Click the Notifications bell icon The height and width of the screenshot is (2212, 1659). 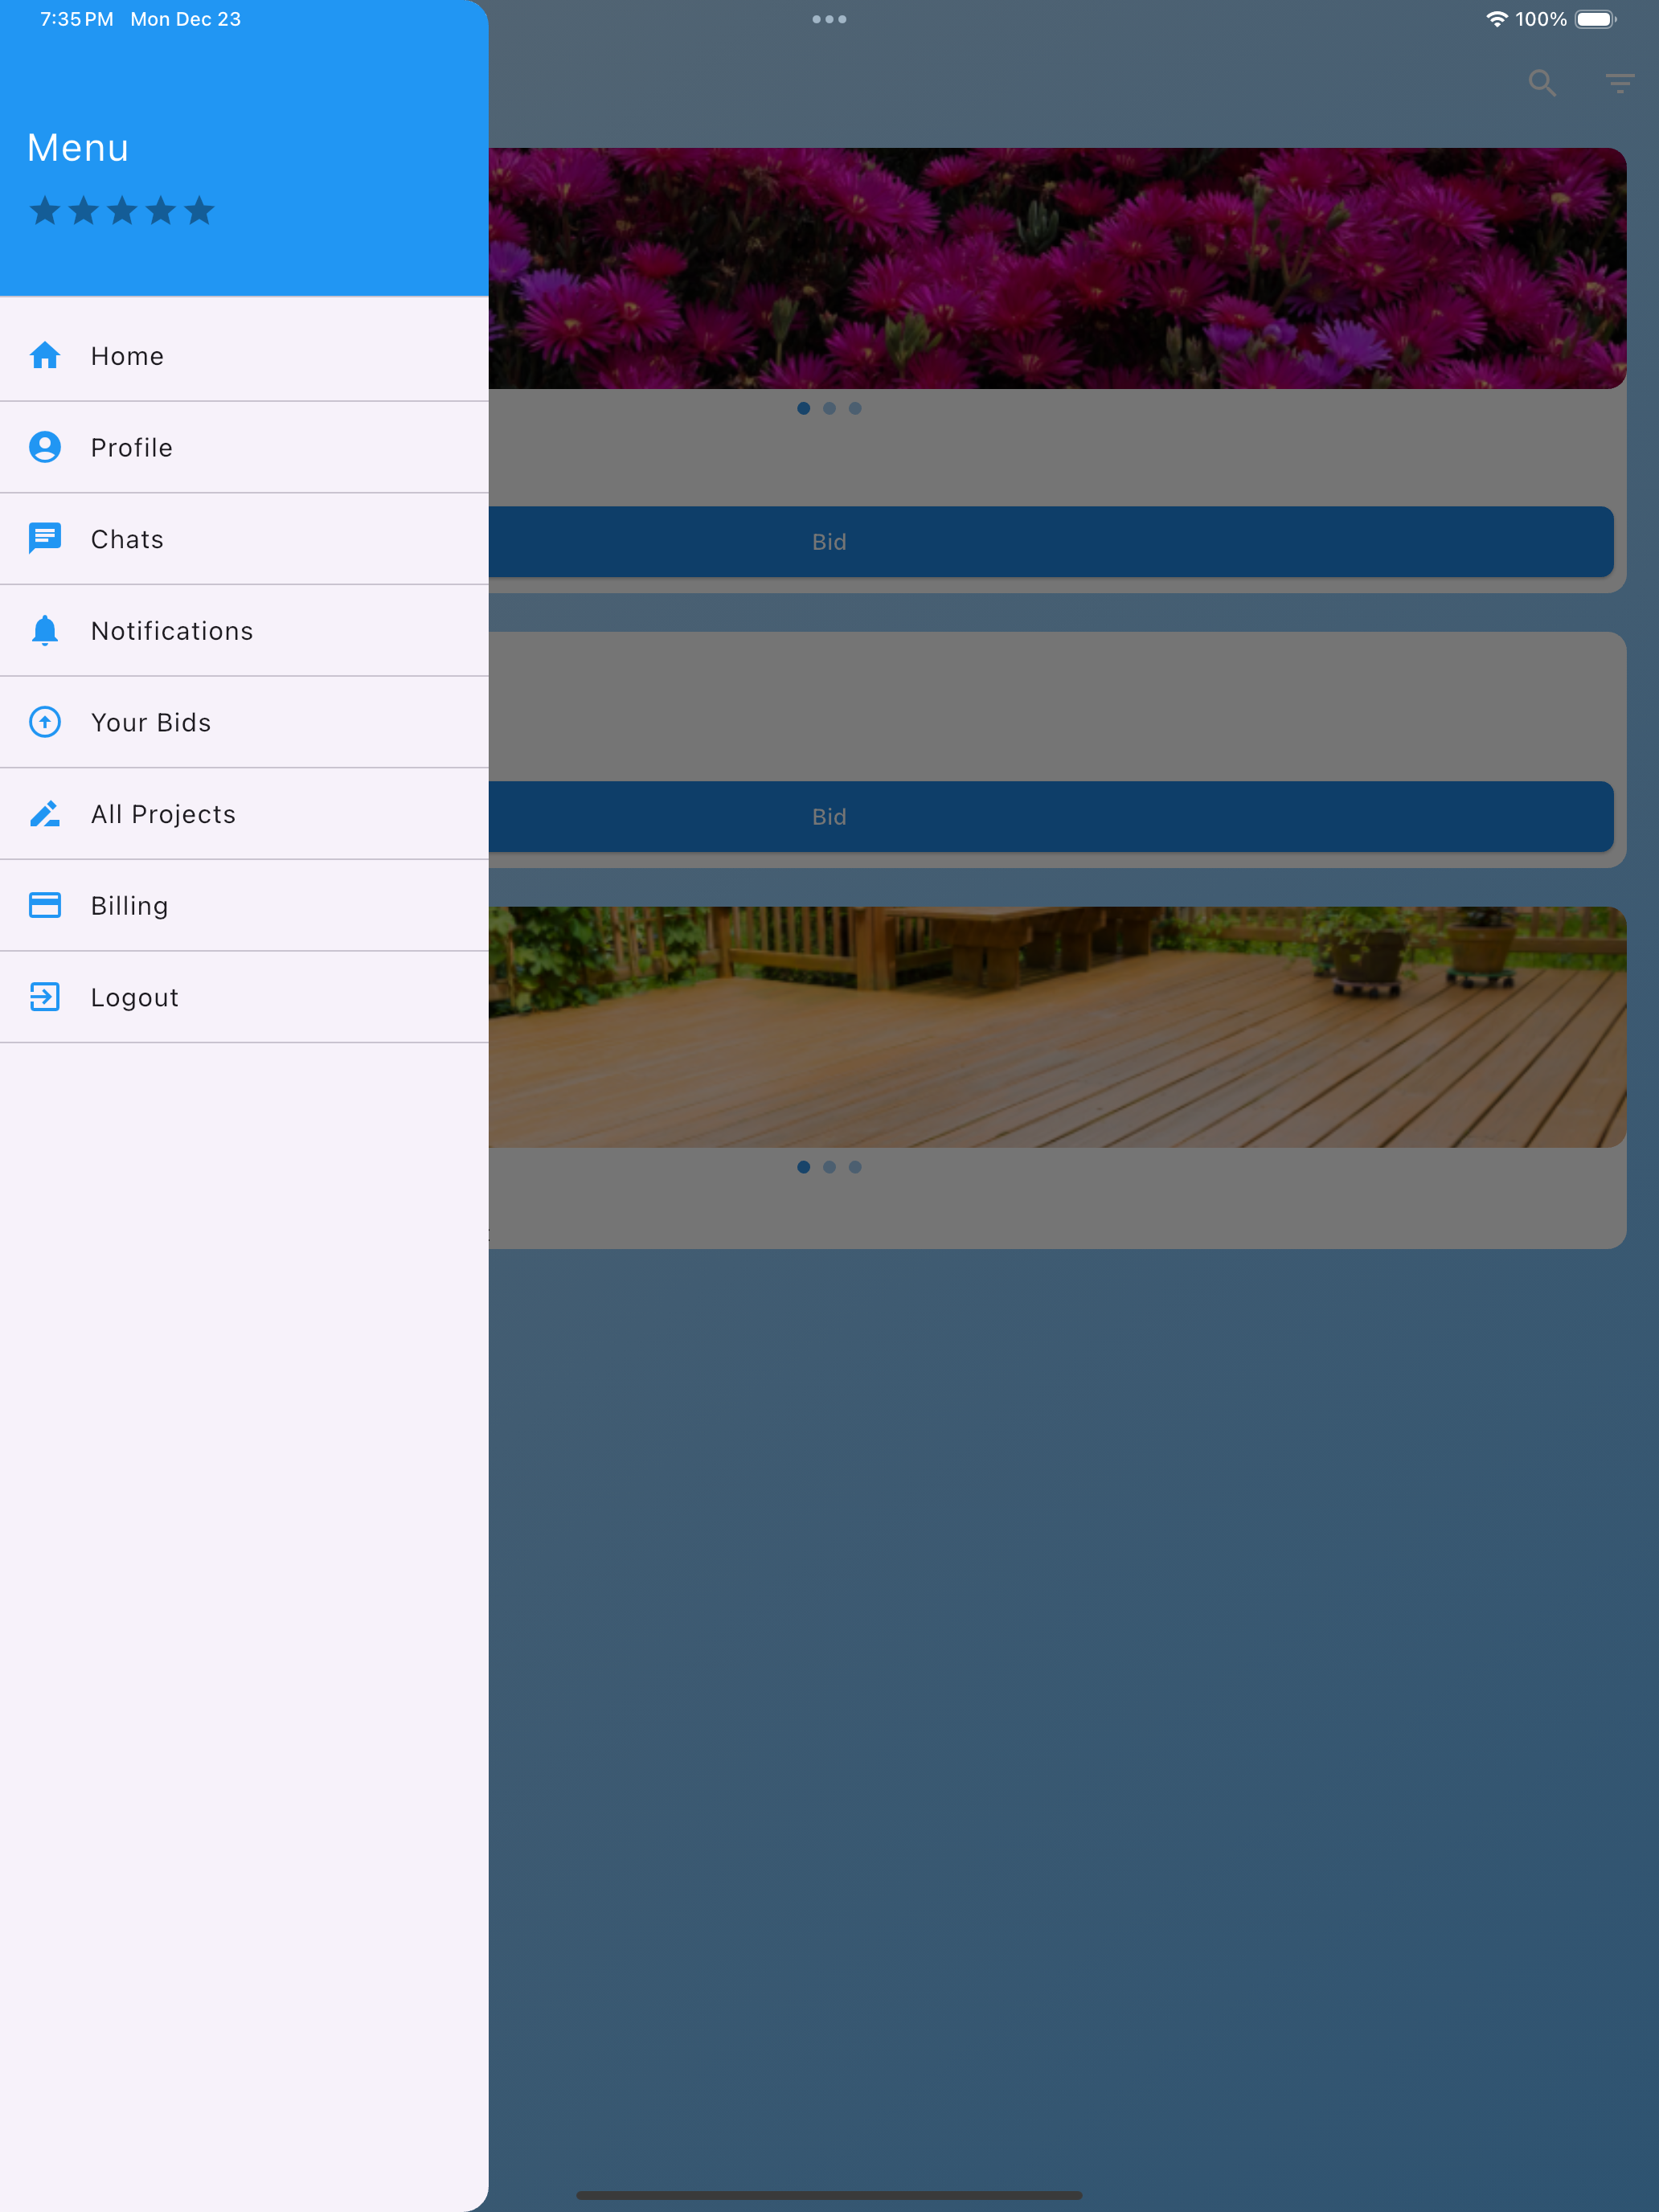(45, 631)
